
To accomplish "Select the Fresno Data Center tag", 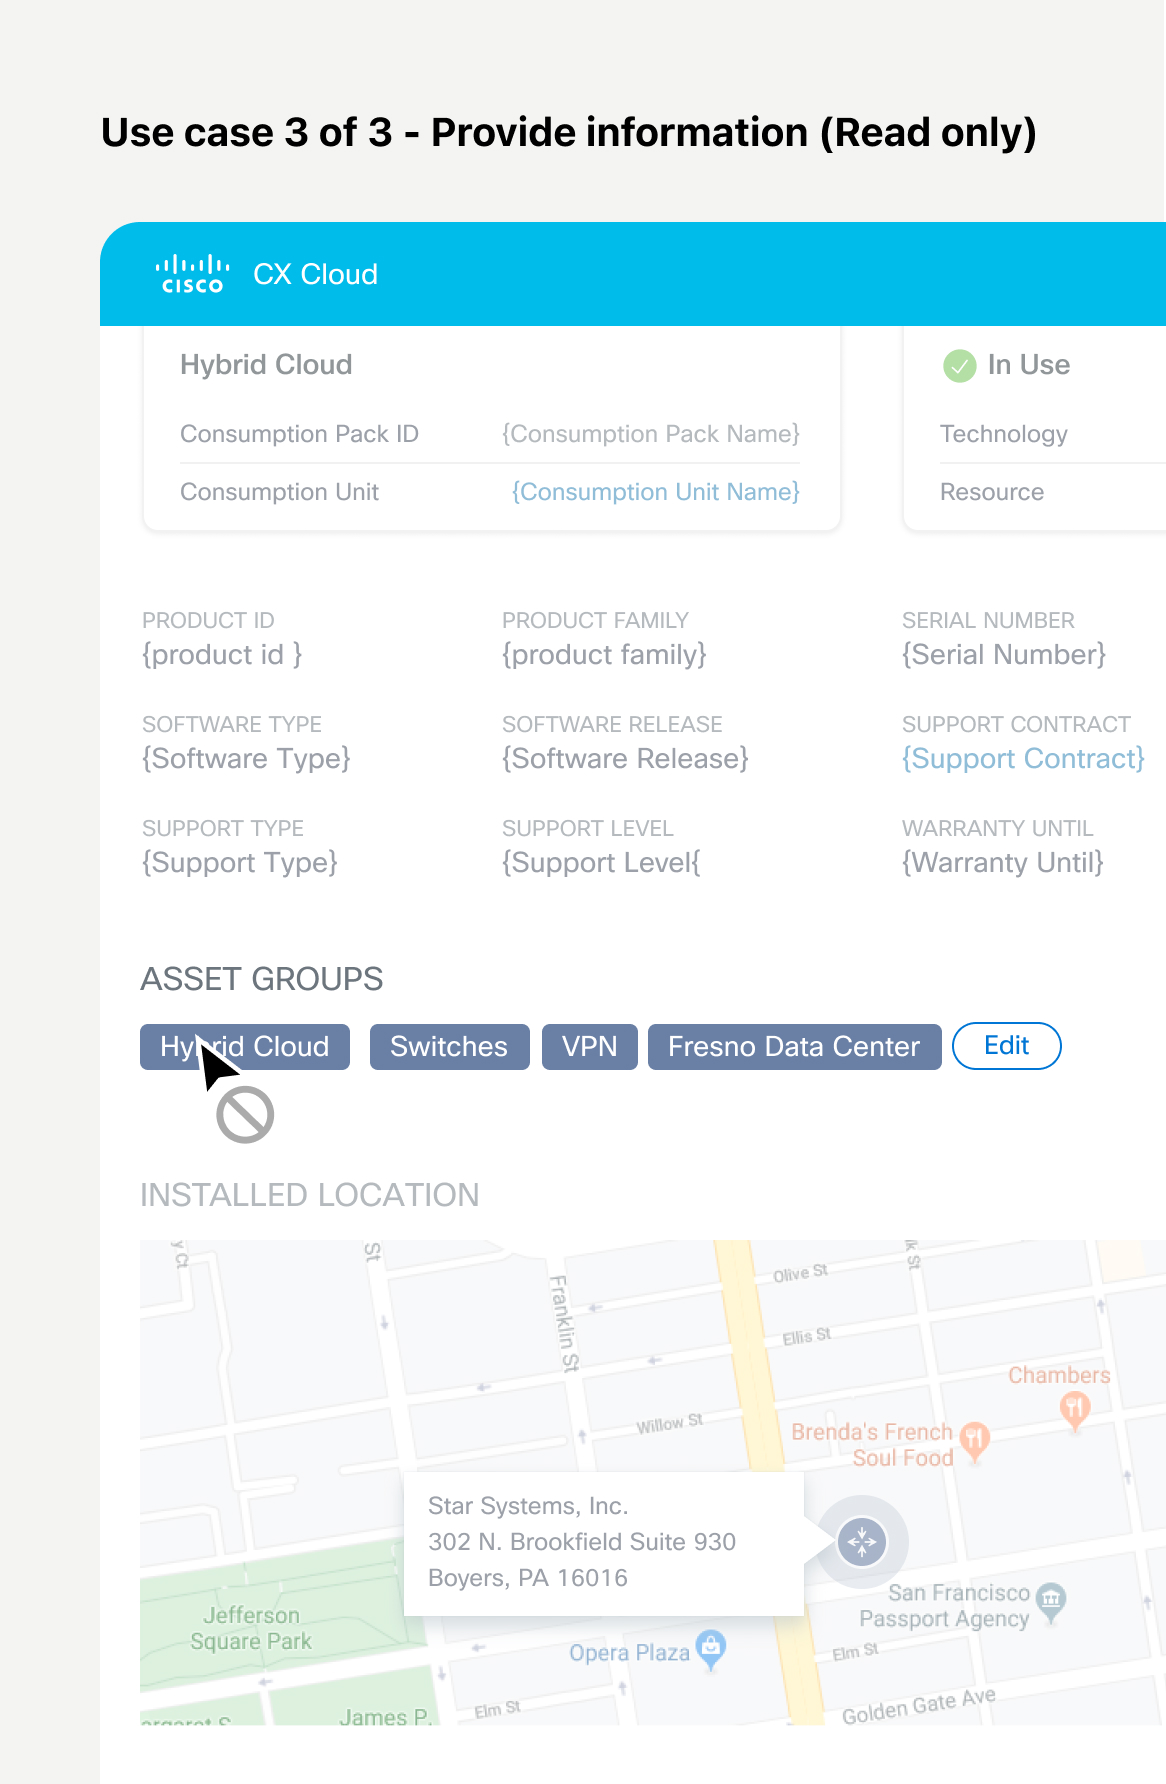I will coord(794,1047).
